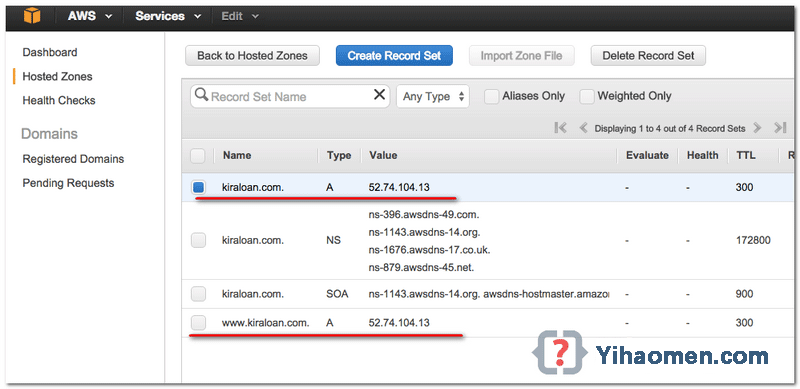Click the search magnifier icon
Image resolution: width=800 pixels, height=389 pixels.
point(202,95)
